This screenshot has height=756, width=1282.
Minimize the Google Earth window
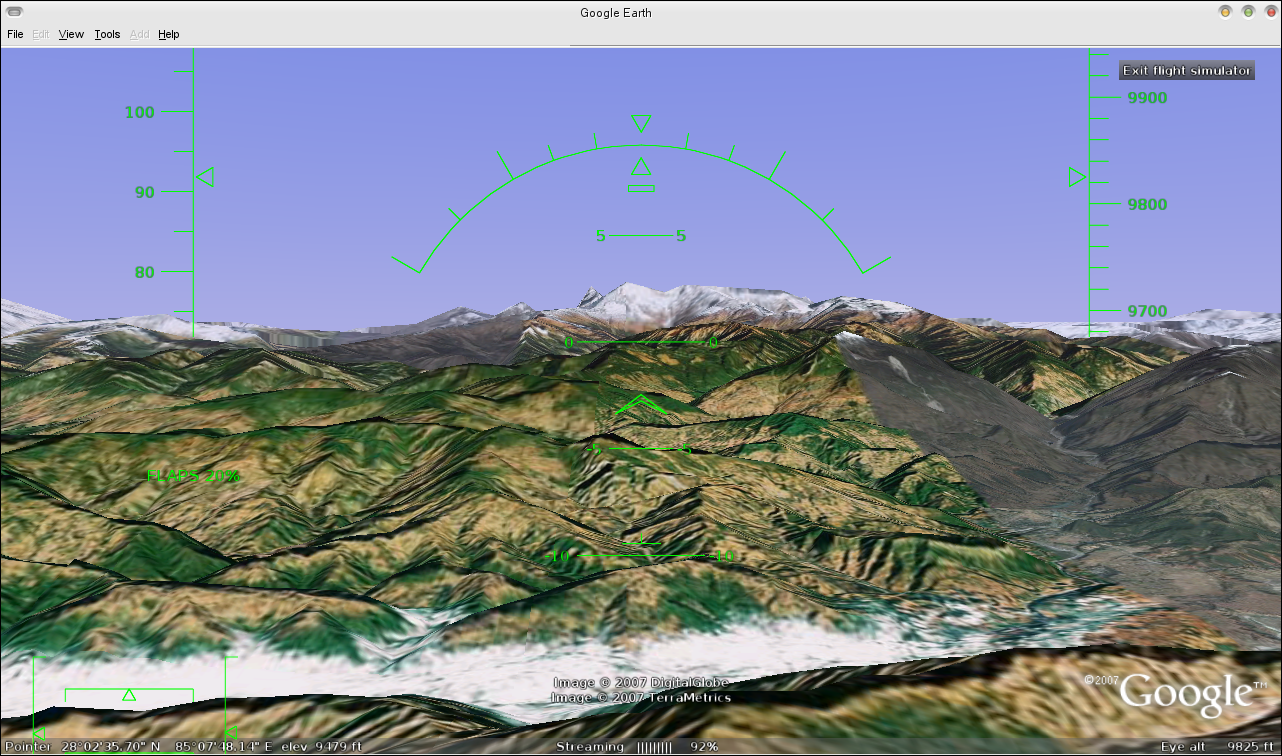pyautogui.click(x=1225, y=12)
